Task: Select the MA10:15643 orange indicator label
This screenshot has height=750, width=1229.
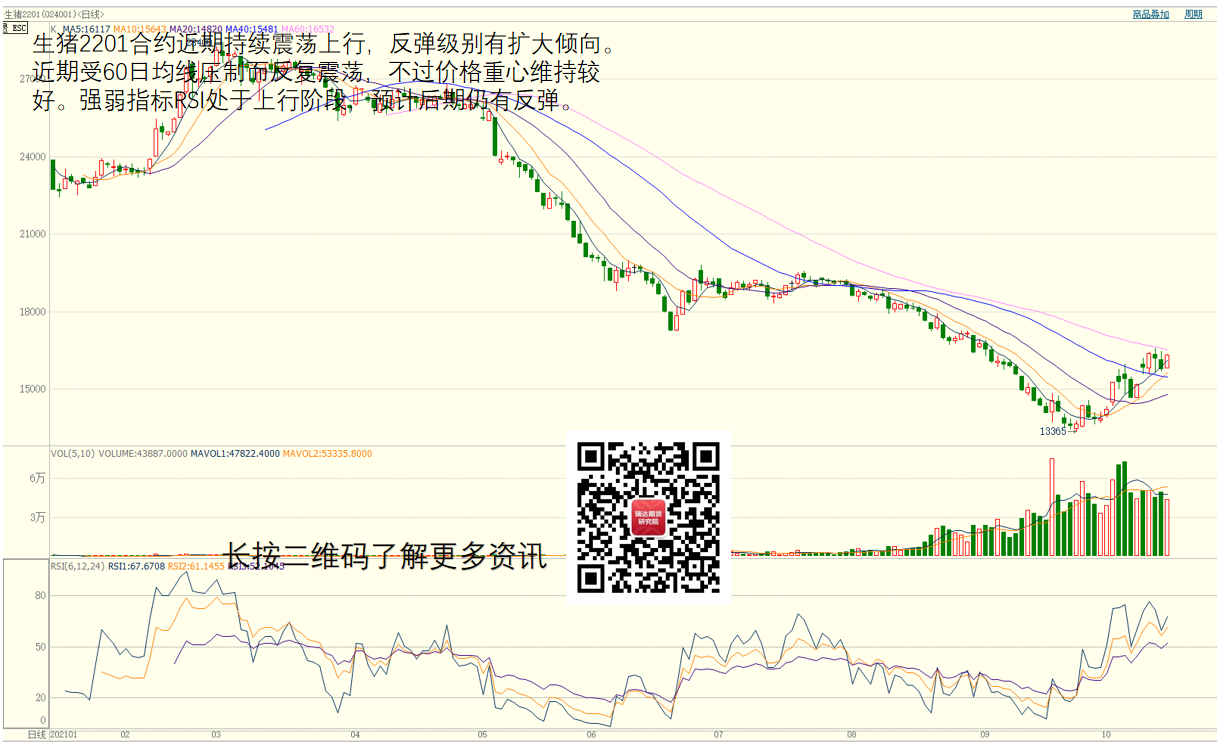Action: pos(139,30)
